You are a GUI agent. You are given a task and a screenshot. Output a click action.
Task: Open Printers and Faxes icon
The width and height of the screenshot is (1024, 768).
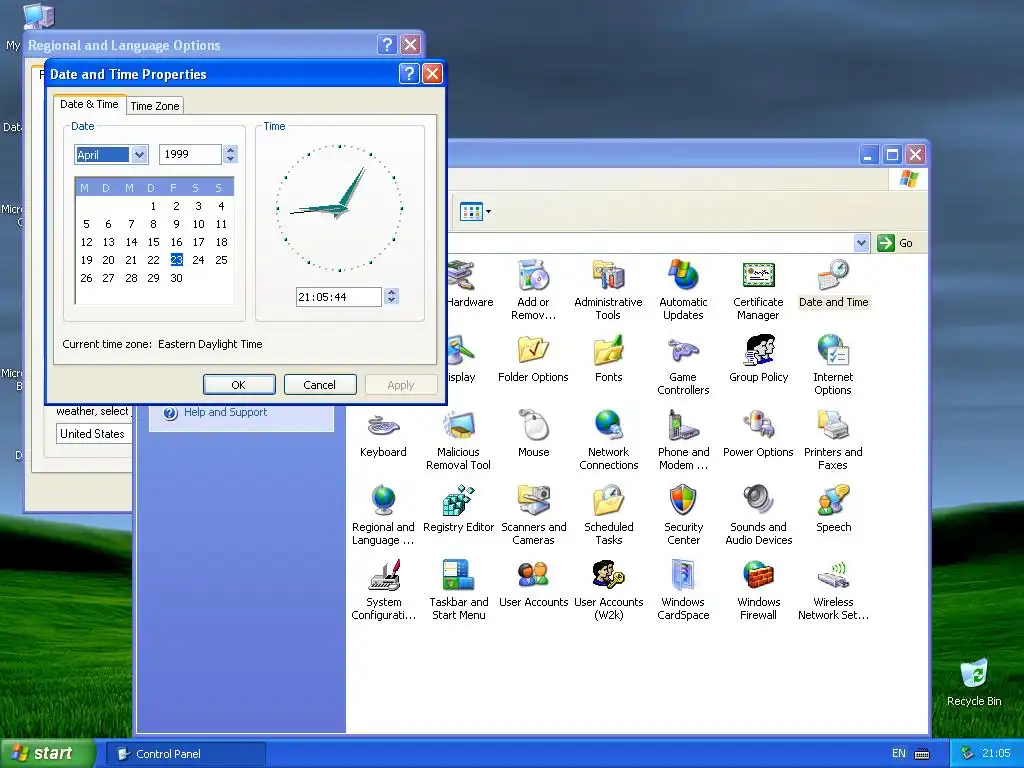pyautogui.click(x=833, y=440)
